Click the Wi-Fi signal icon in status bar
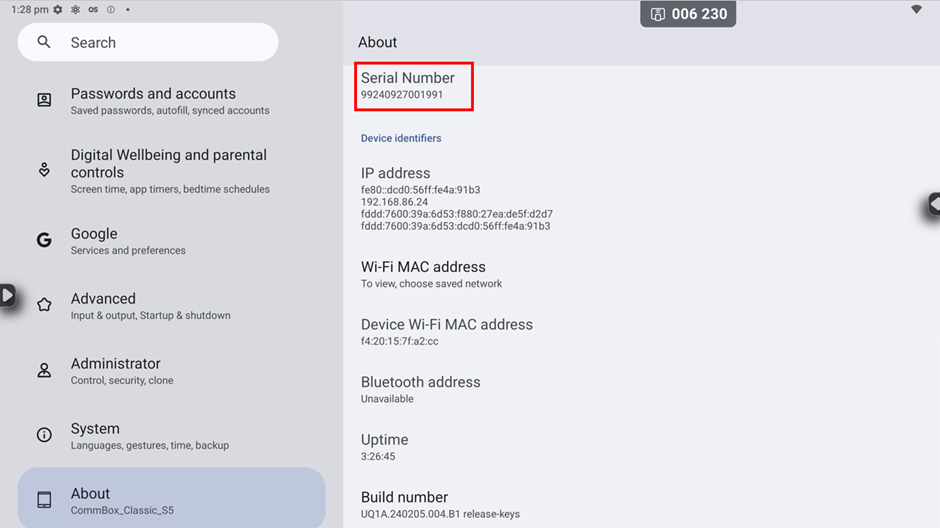This screenshot has width=940, height=528. coord(917,9)
